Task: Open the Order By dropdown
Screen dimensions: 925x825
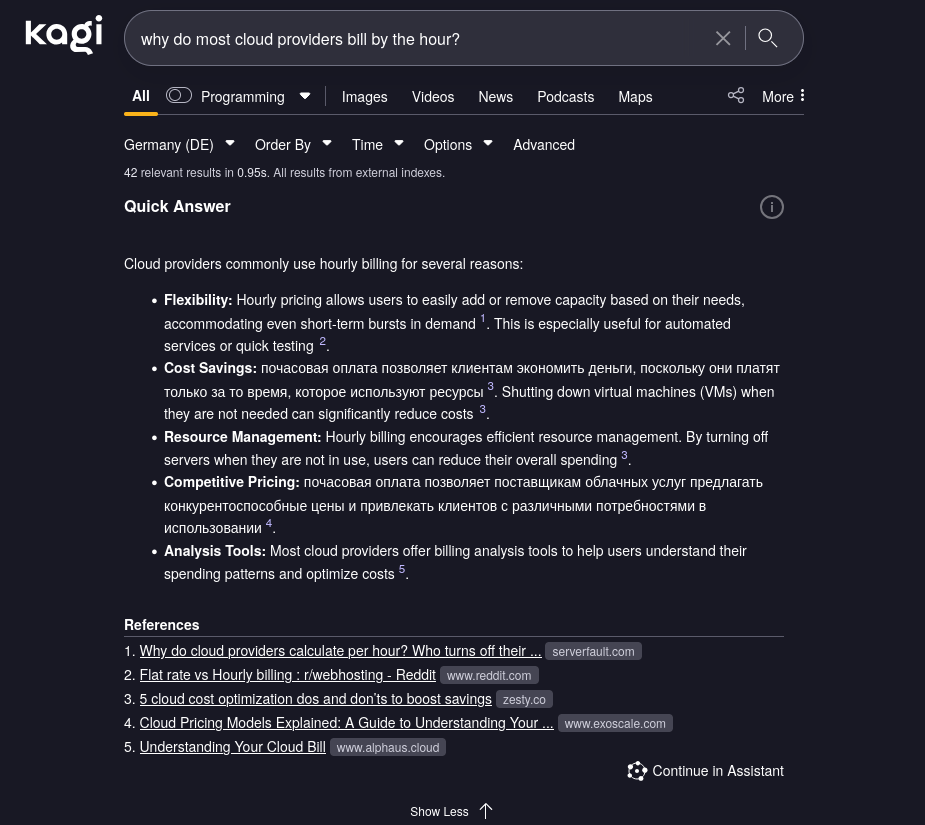Action: (x=293, y=145)
